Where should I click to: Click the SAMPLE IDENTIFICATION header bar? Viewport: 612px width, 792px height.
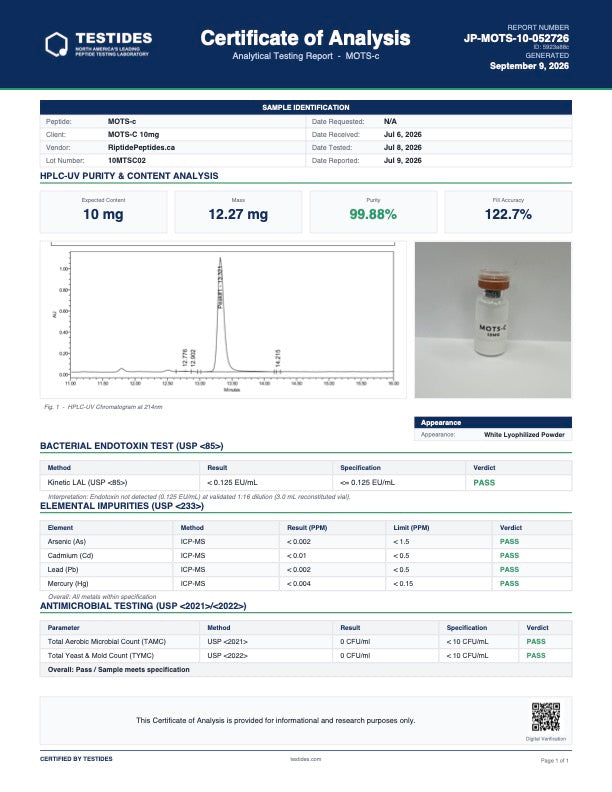[x=305, y=107]
